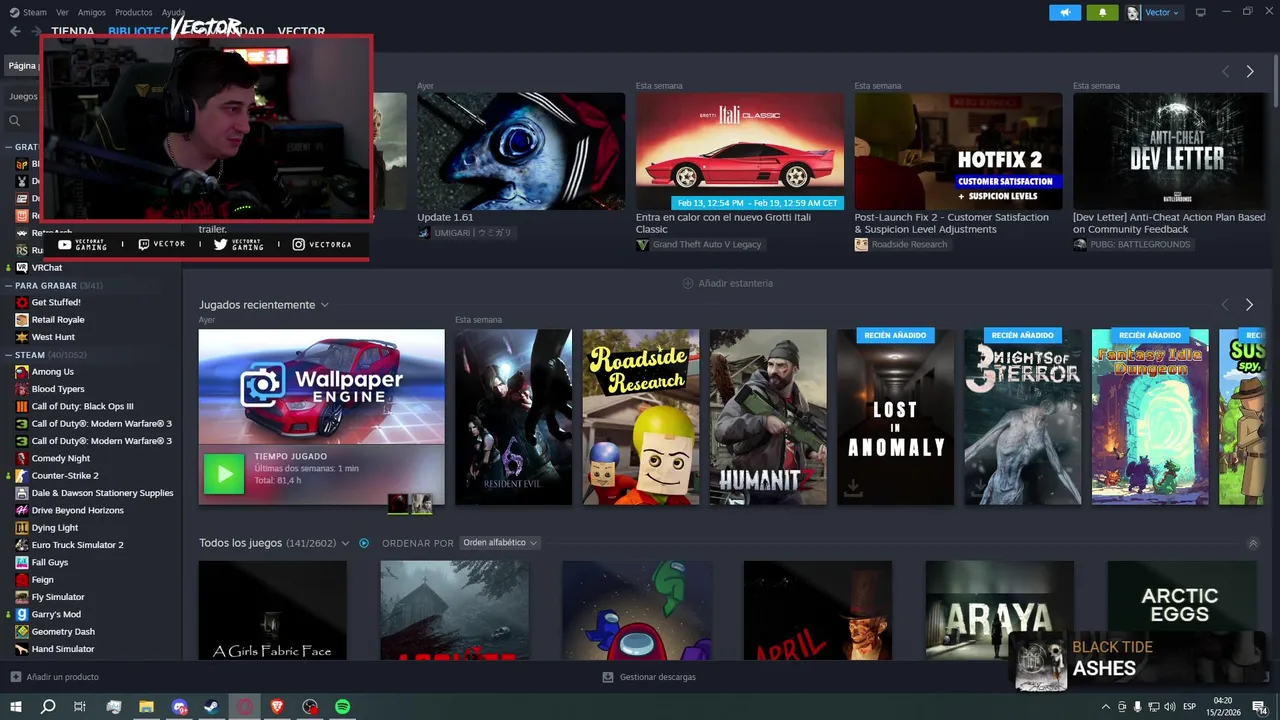Click the Get Stuffed! game icon

coord(22,302)
